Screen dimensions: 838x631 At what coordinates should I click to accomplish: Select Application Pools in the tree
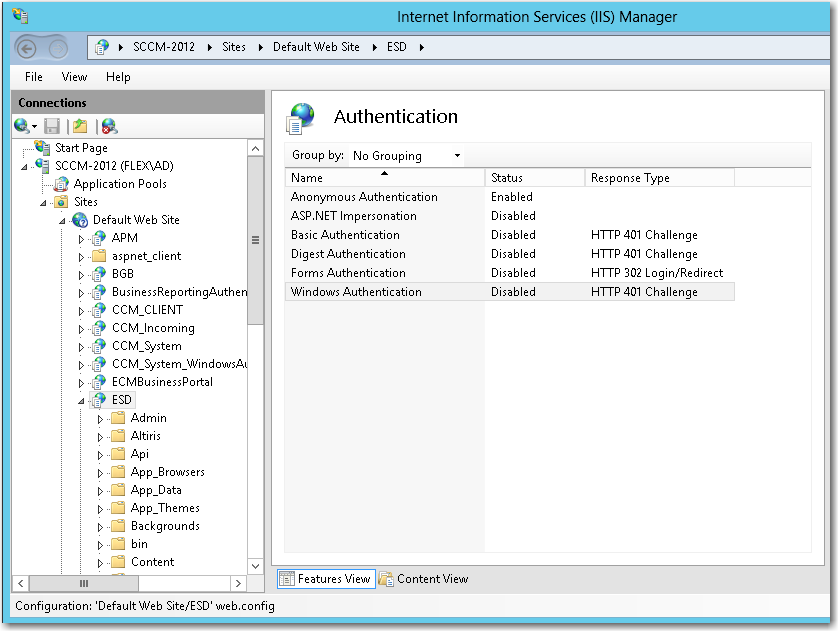tap(120, 184)
